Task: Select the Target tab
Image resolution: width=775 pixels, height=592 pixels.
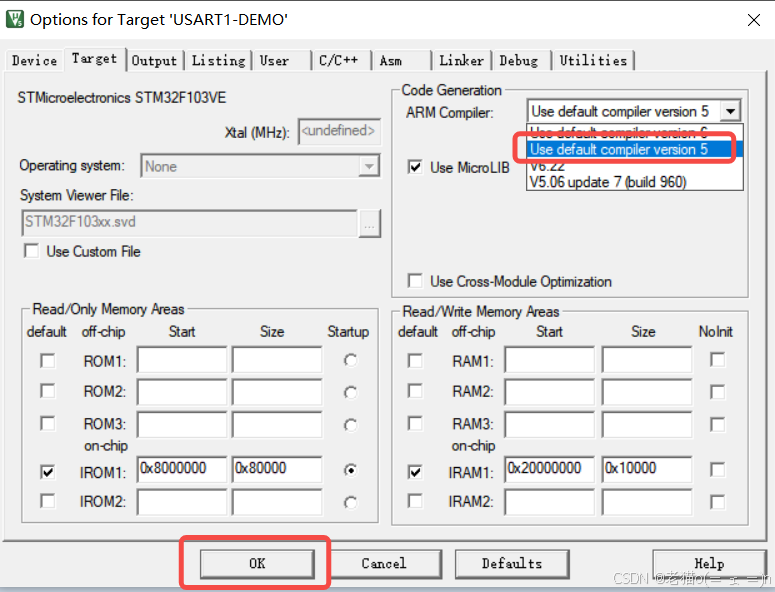Action: point(94,59)
